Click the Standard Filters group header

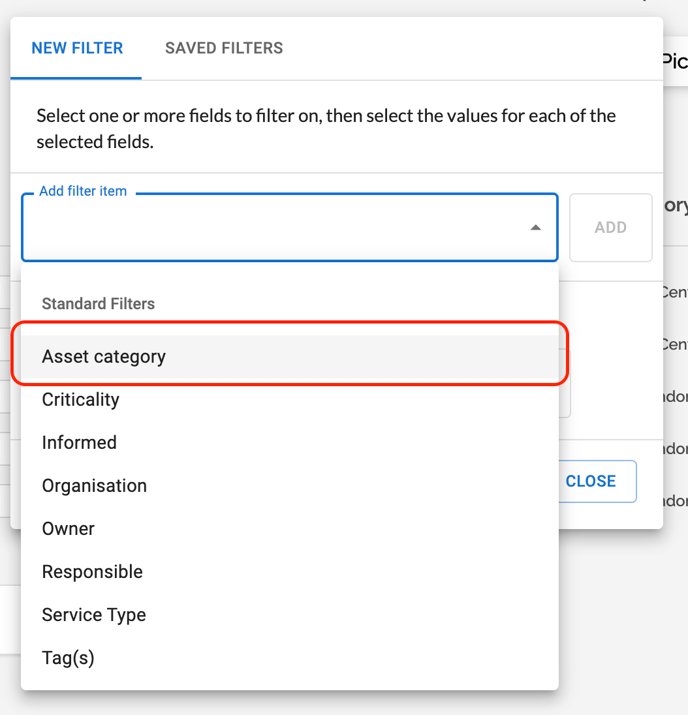pyautogui.click(x=98, y=304)
